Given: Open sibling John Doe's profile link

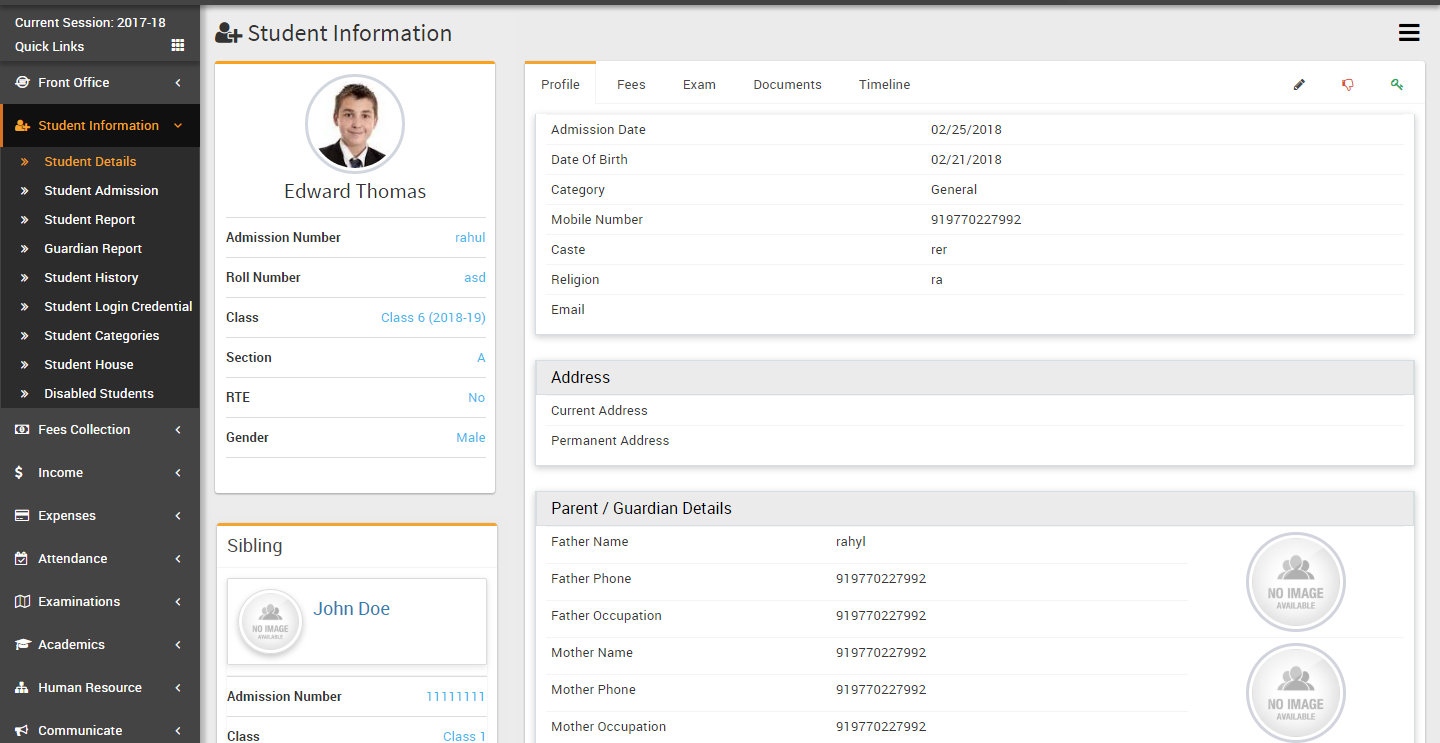Looking at the screenshot, I should [x=351, y=609].
